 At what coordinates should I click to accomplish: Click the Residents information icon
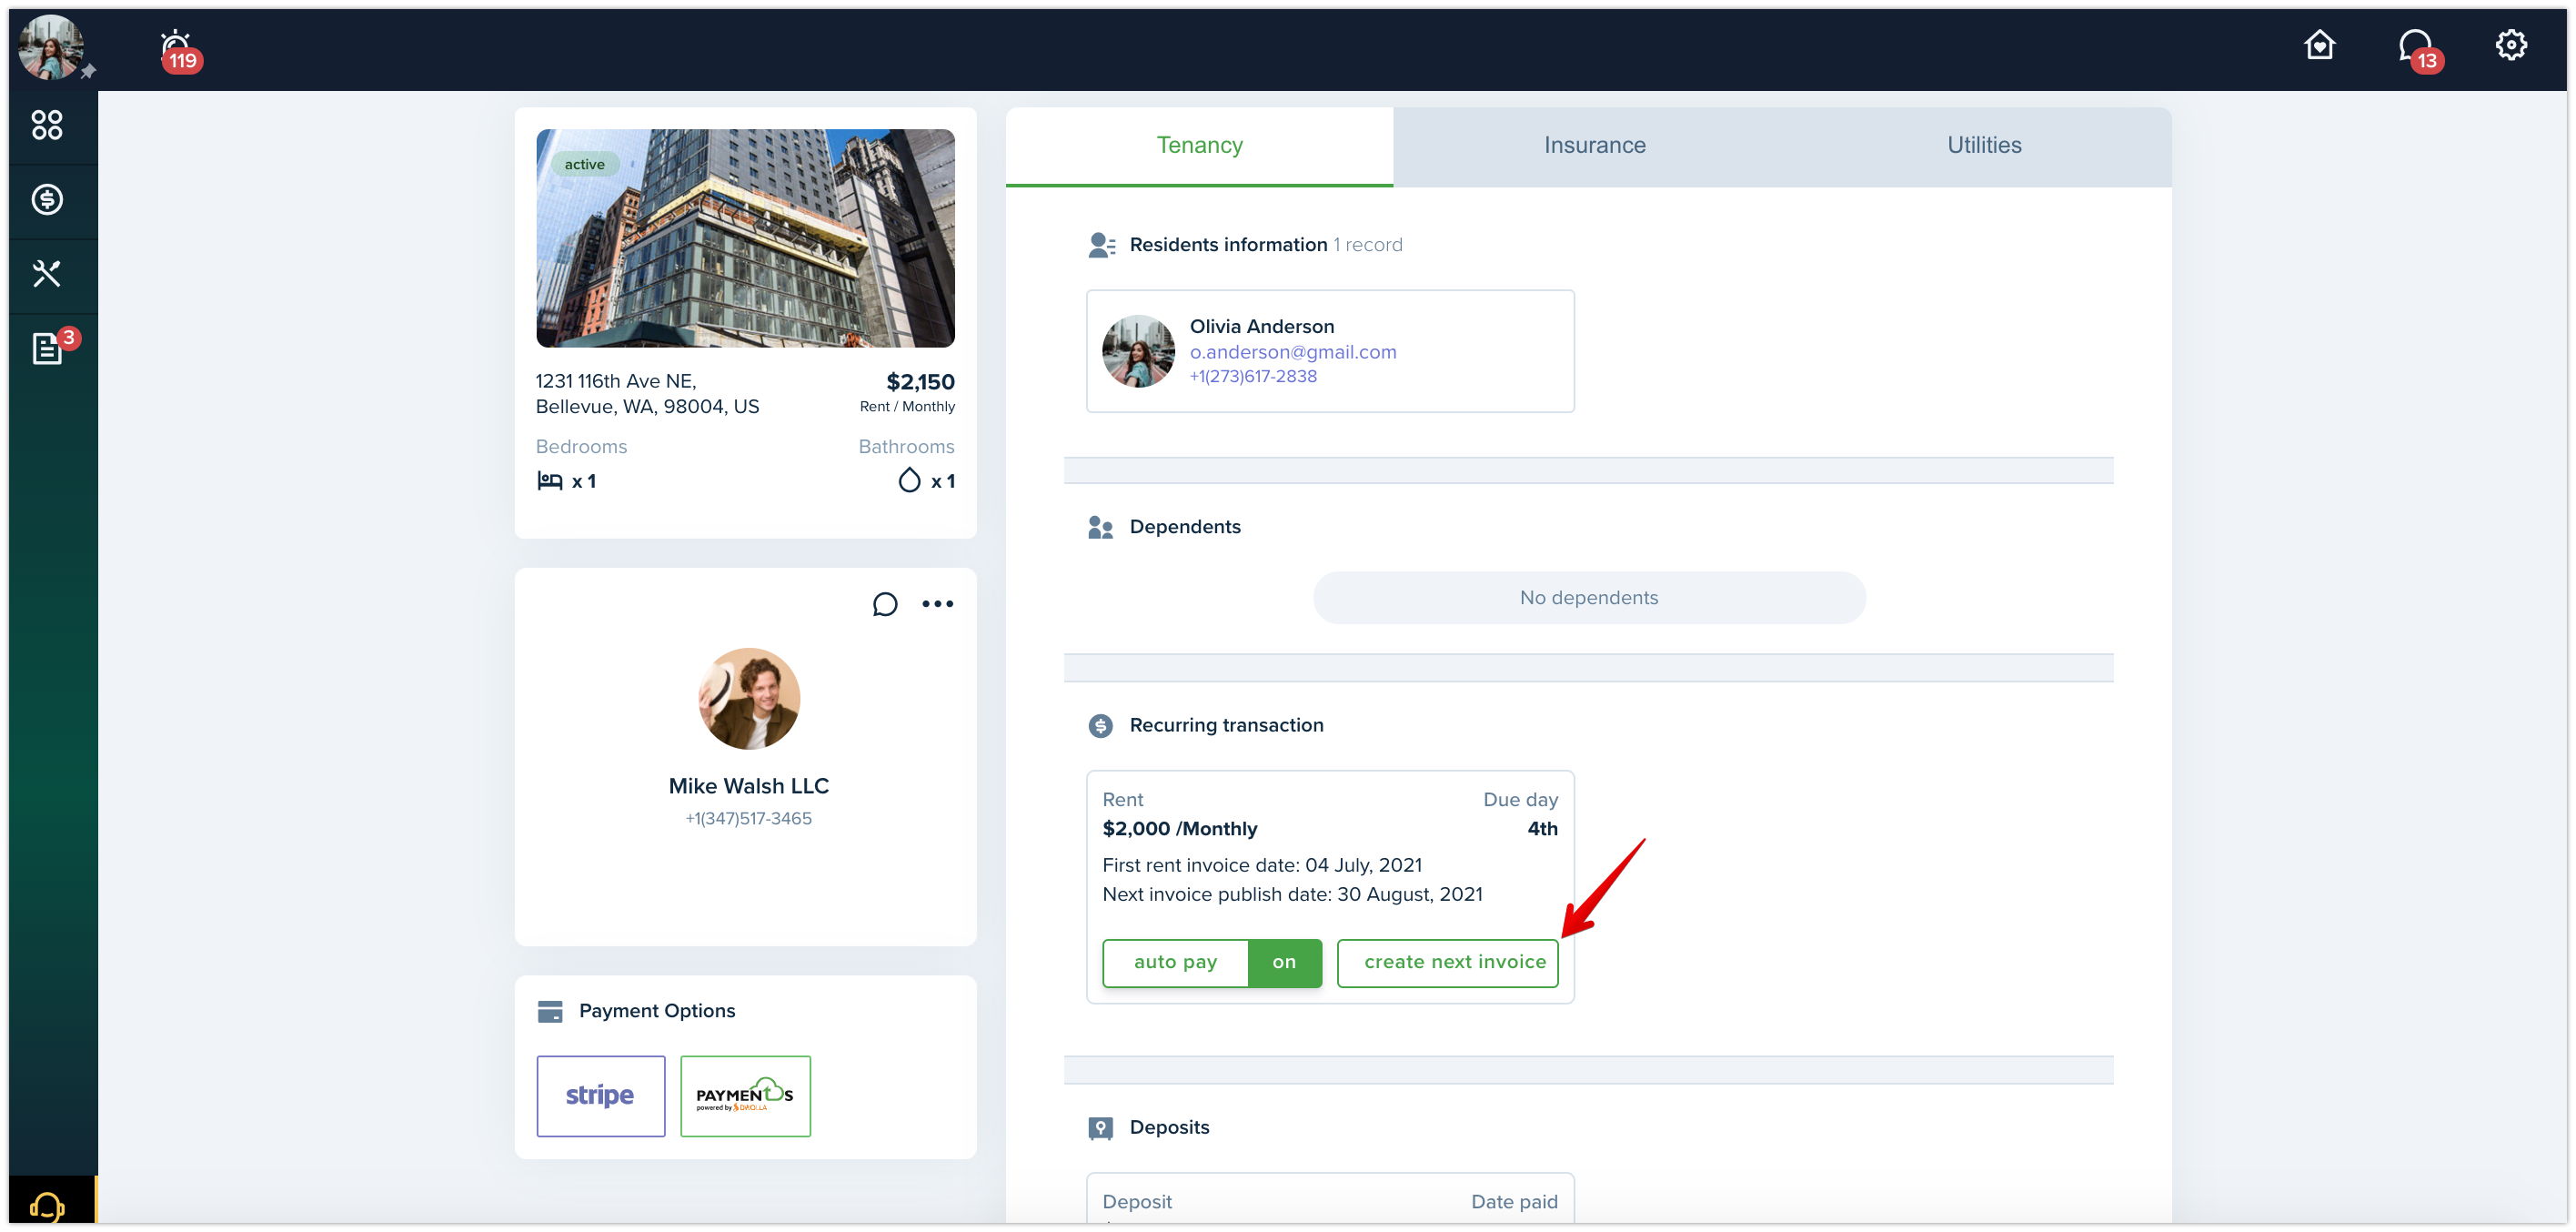(x=1101, y=245)
